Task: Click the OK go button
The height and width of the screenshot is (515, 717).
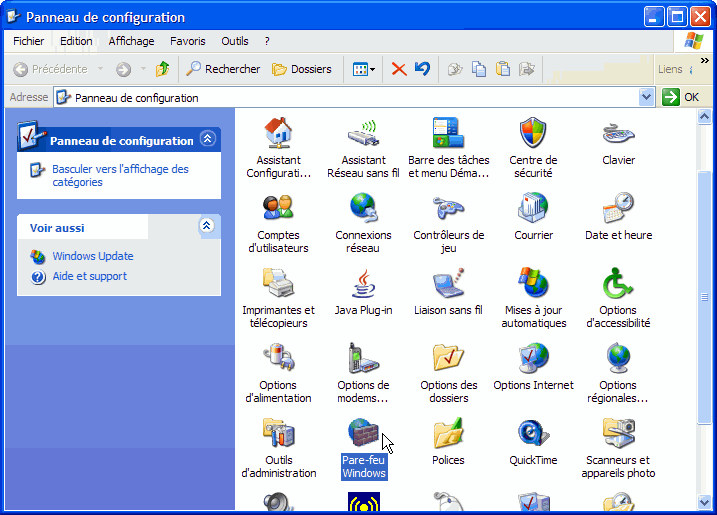Action: click(680, 97)
